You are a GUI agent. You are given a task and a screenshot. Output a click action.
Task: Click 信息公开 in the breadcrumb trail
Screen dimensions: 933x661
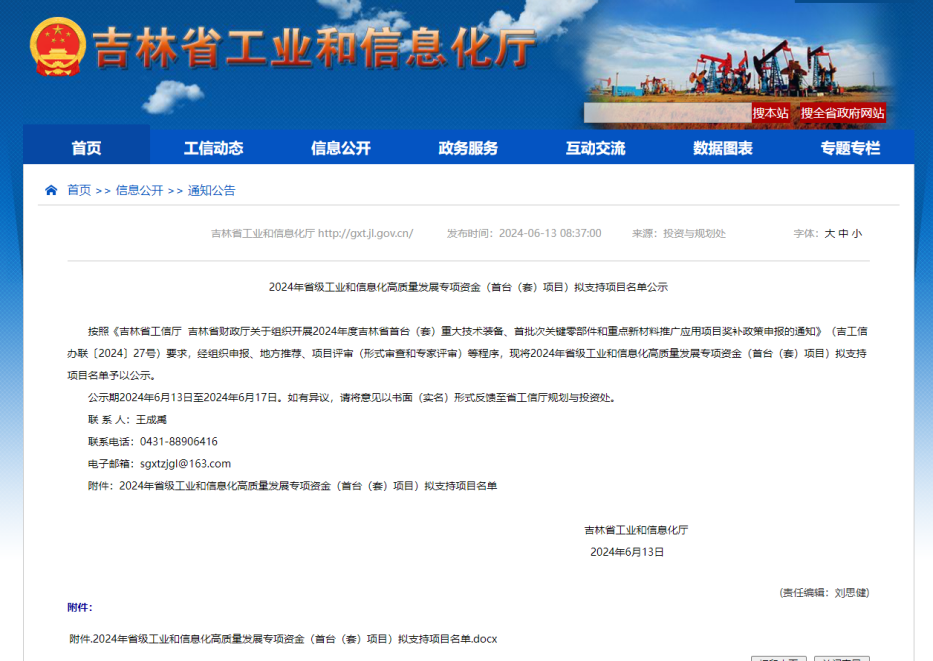tap(139, 190)
